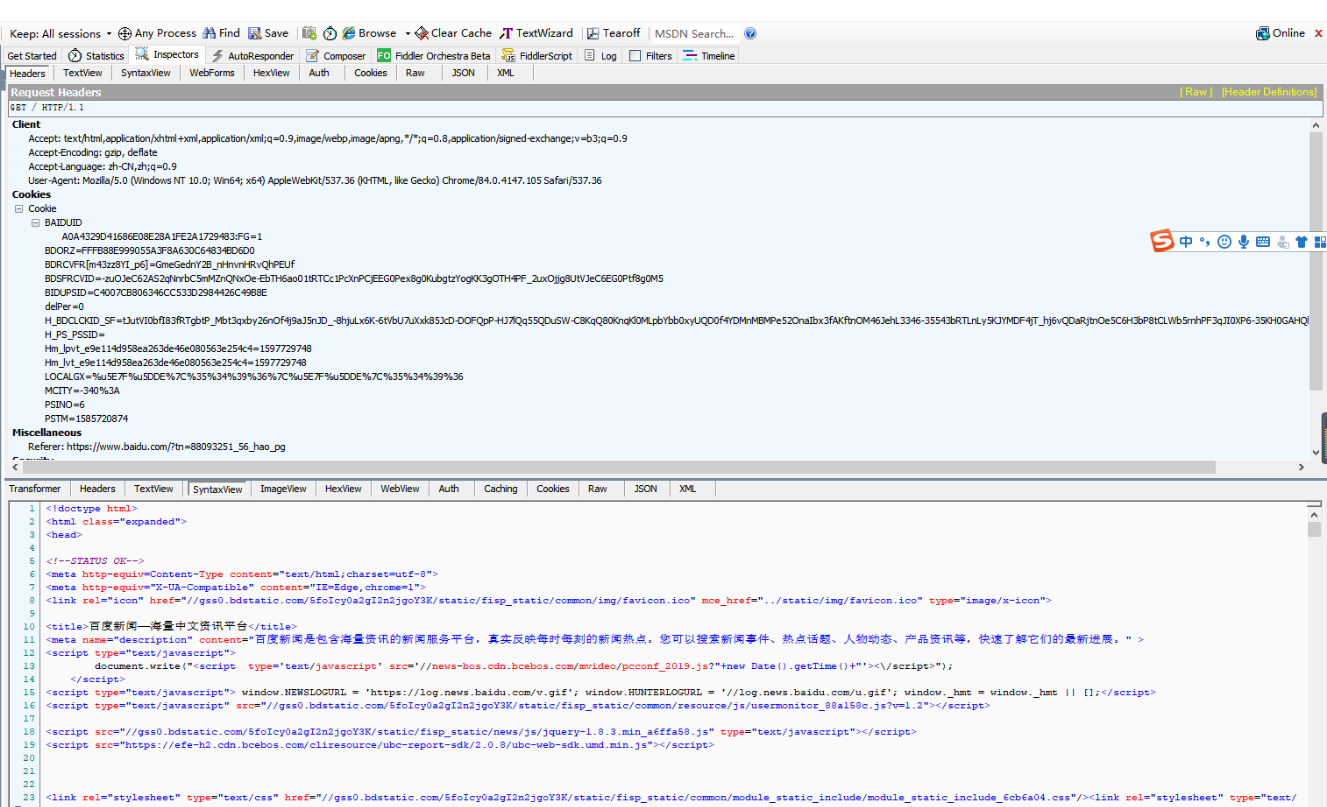Open the TextWizard tool

click(x=537, y=34)
